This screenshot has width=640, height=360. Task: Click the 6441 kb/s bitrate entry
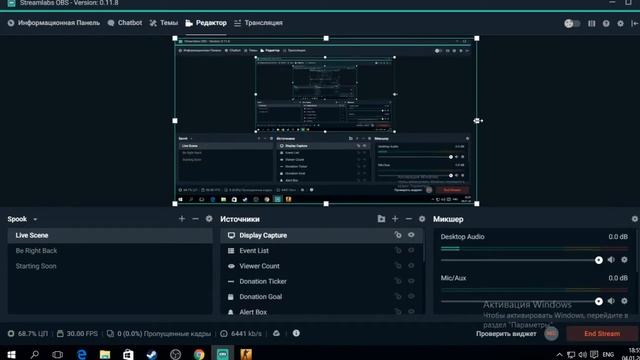pyautogui.click(x=241, y=333)
